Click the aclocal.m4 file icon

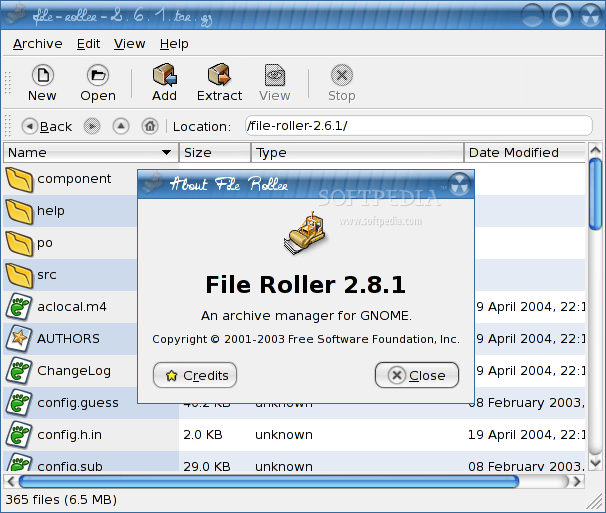[x=19, y=307]
